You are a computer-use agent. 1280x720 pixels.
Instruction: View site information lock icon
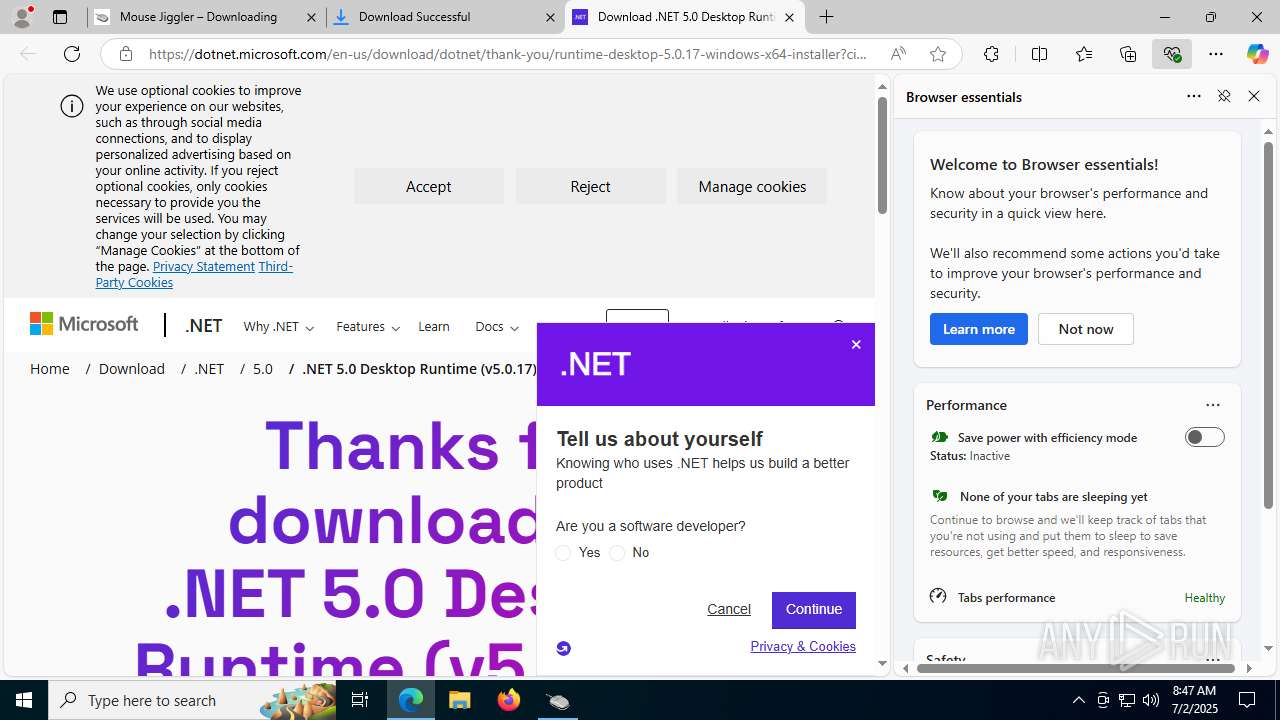[125, 54]
